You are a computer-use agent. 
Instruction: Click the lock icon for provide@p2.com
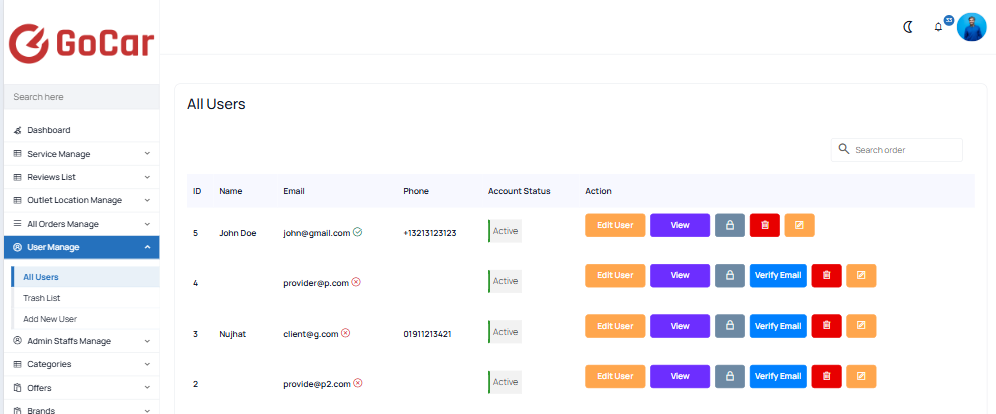(730, 376)
